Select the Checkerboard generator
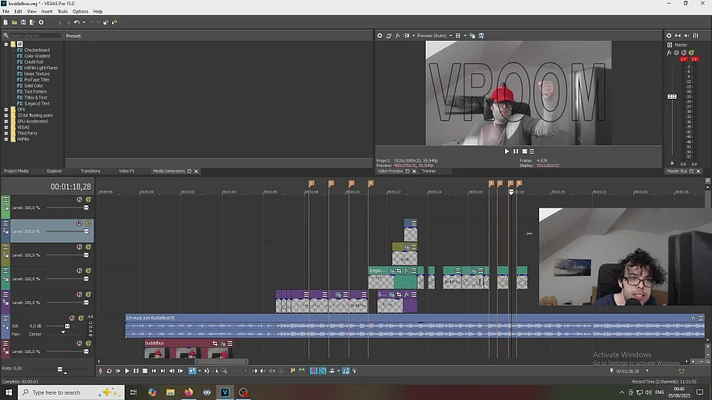Screen dimensions: 712x400 click(x=37, y=50)
